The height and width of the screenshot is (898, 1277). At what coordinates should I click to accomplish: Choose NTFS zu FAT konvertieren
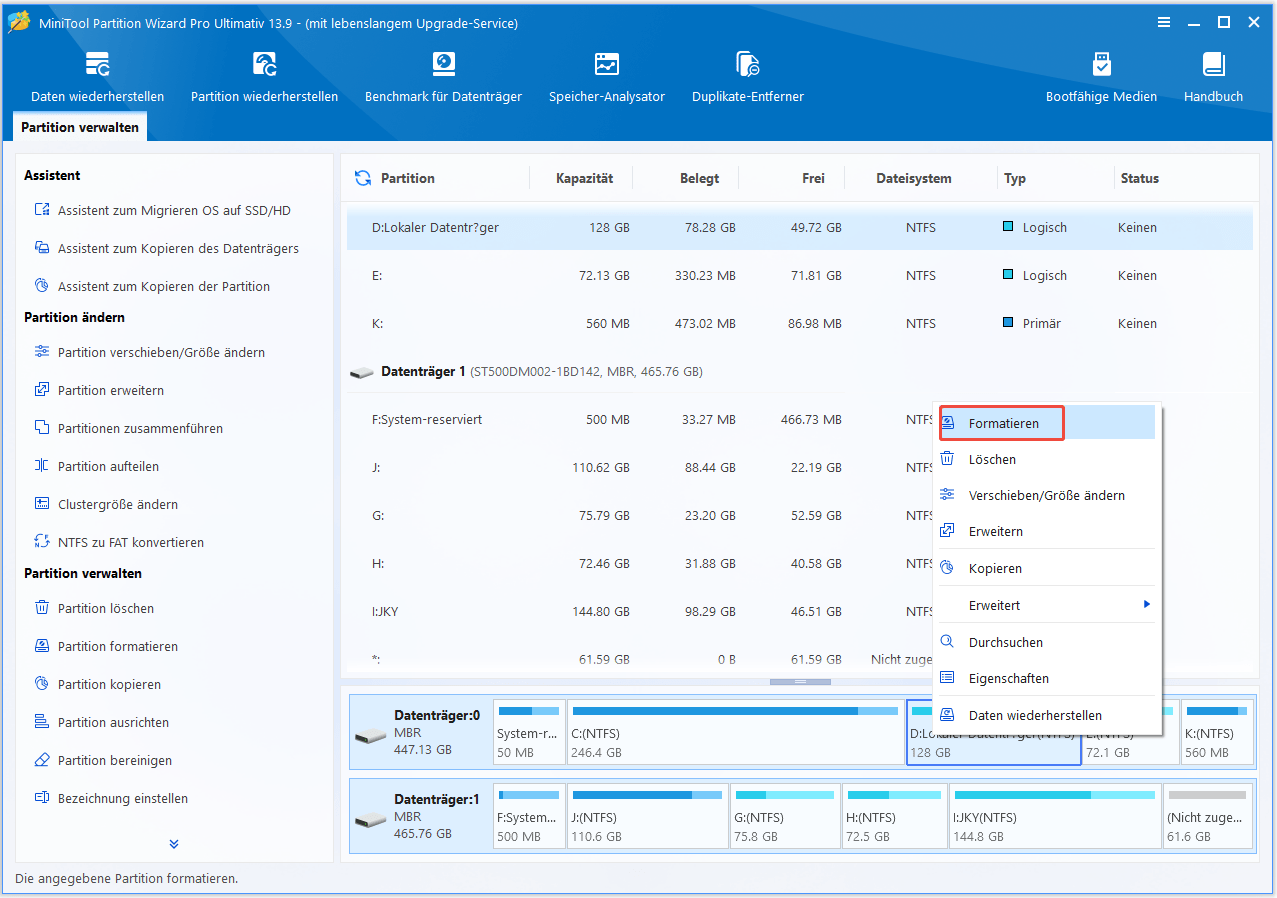[x=119, y=542]
